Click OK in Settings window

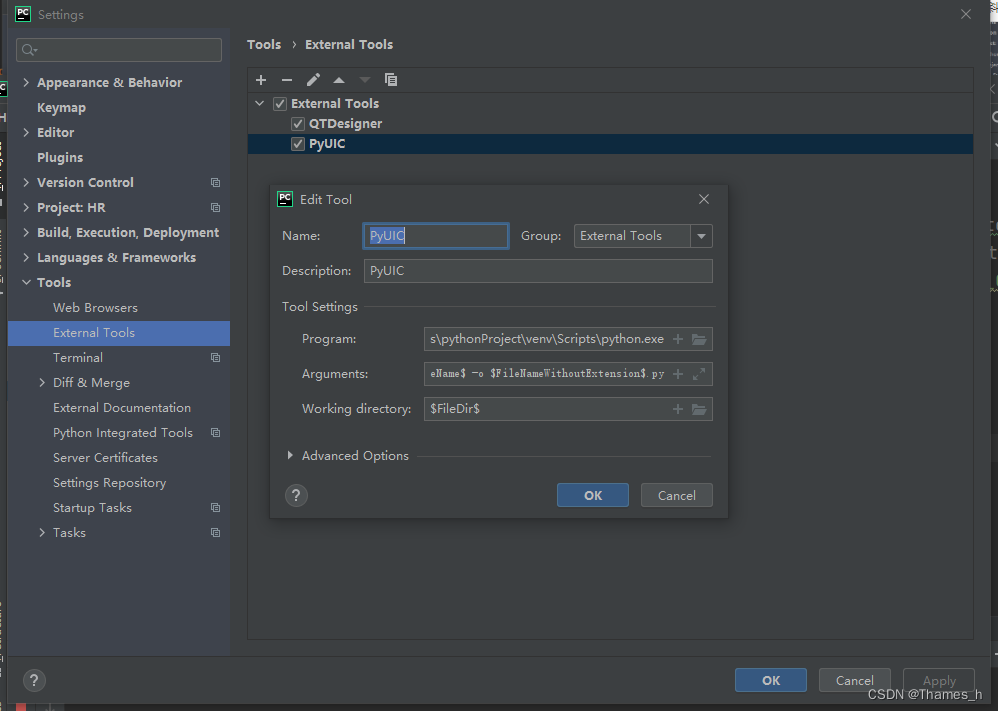tap(771, 680)
